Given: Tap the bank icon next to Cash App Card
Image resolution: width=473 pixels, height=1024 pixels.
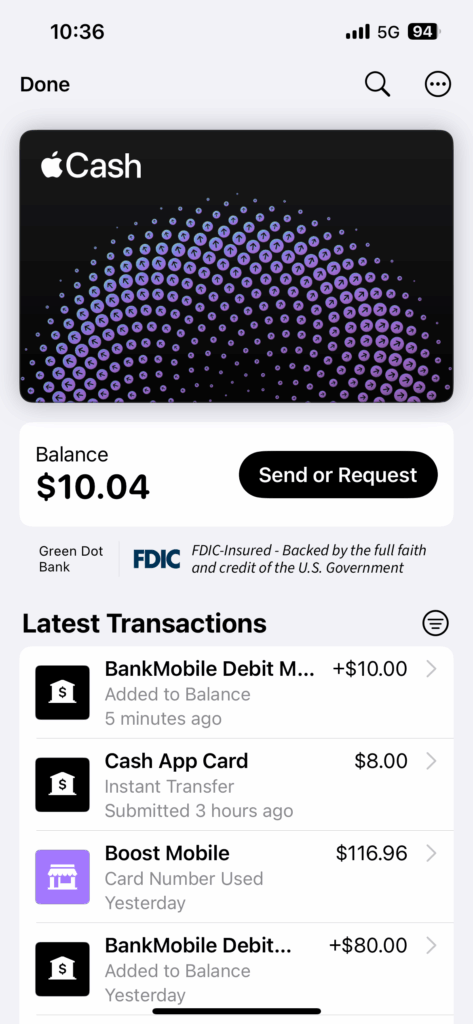Looking at the screenshot, I should pyautogui.click(x=62, y=785).
